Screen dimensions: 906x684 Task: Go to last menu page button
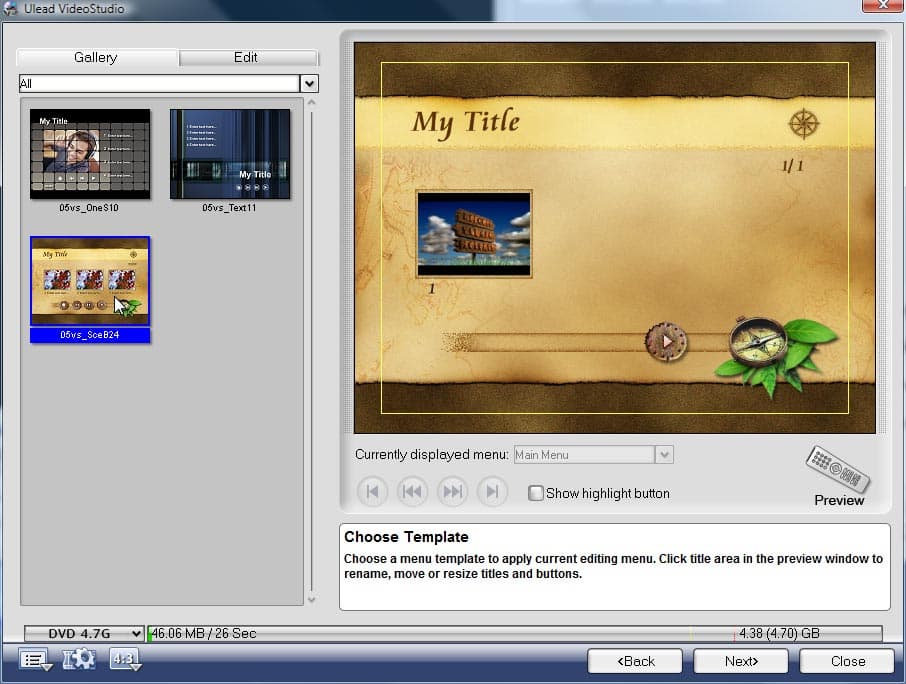[x=492, y=492]
